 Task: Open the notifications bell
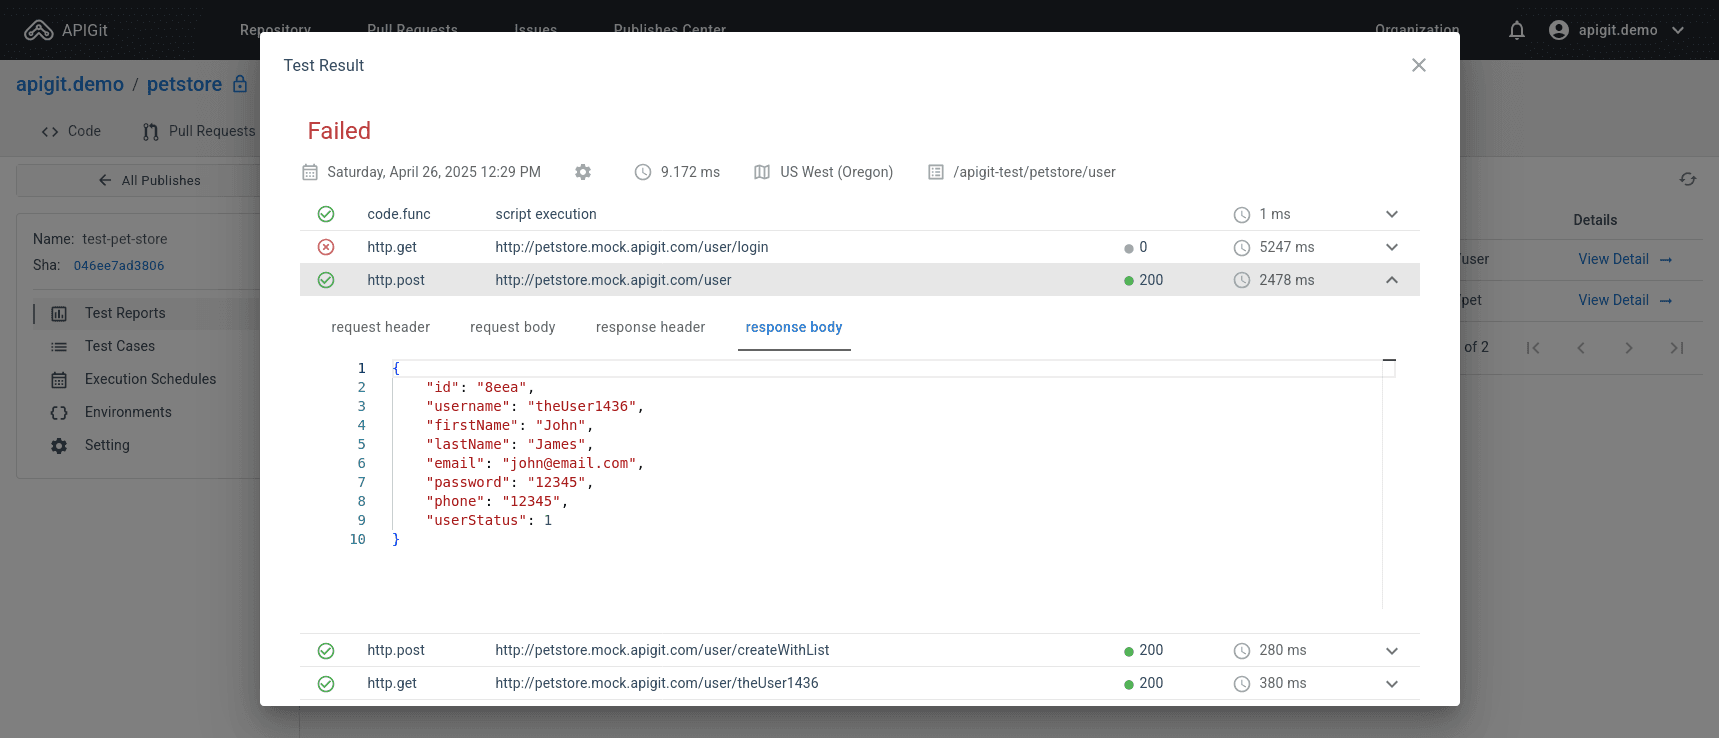coord(1517,30)
